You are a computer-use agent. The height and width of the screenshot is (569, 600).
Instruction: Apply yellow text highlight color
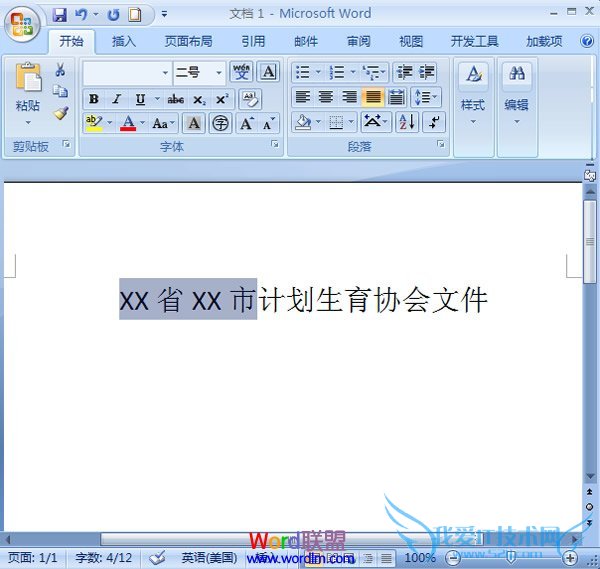pos(94,123)
